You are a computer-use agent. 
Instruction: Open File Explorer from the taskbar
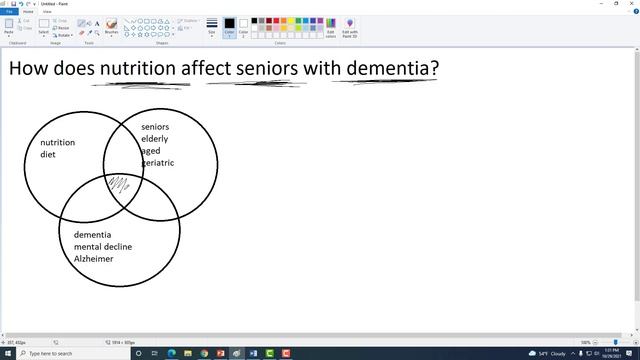click(x=188, y=353)
